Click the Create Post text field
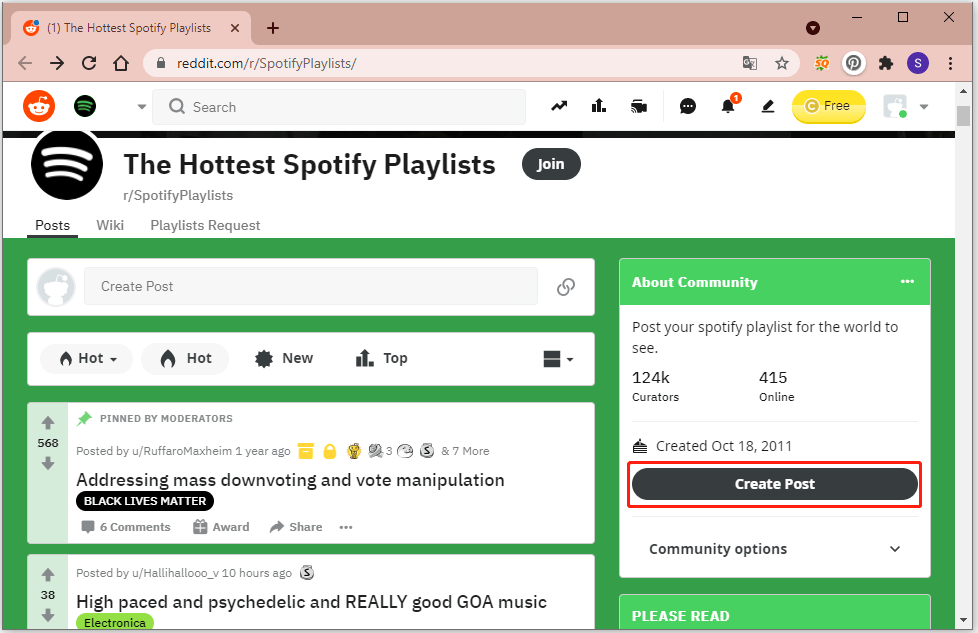 coord(311,286)
